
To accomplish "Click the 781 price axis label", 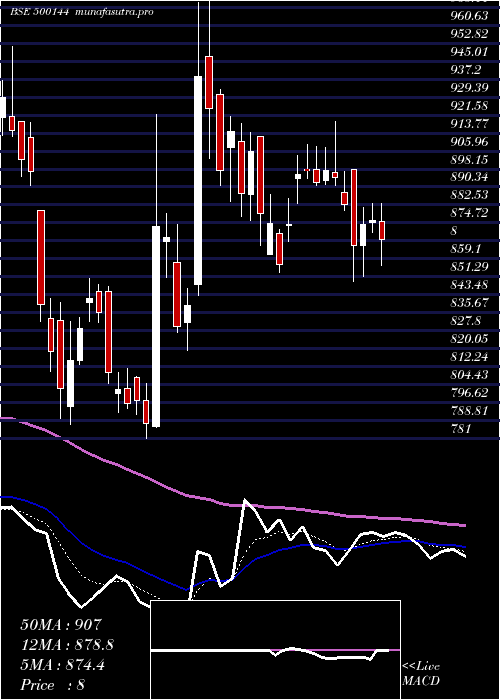I will [461, 429].
